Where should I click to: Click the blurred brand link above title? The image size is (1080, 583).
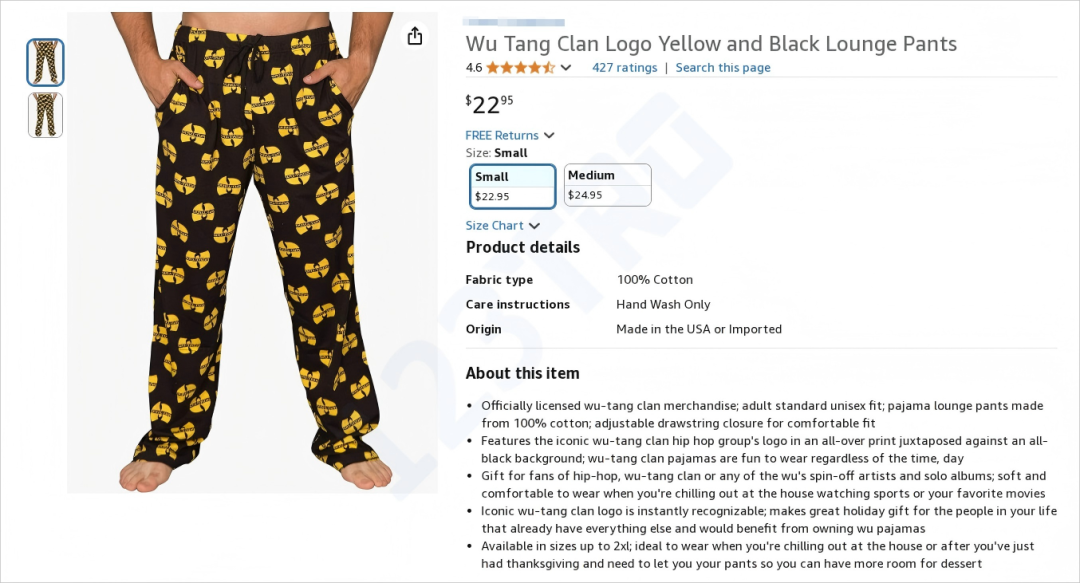tap(514, 23)
